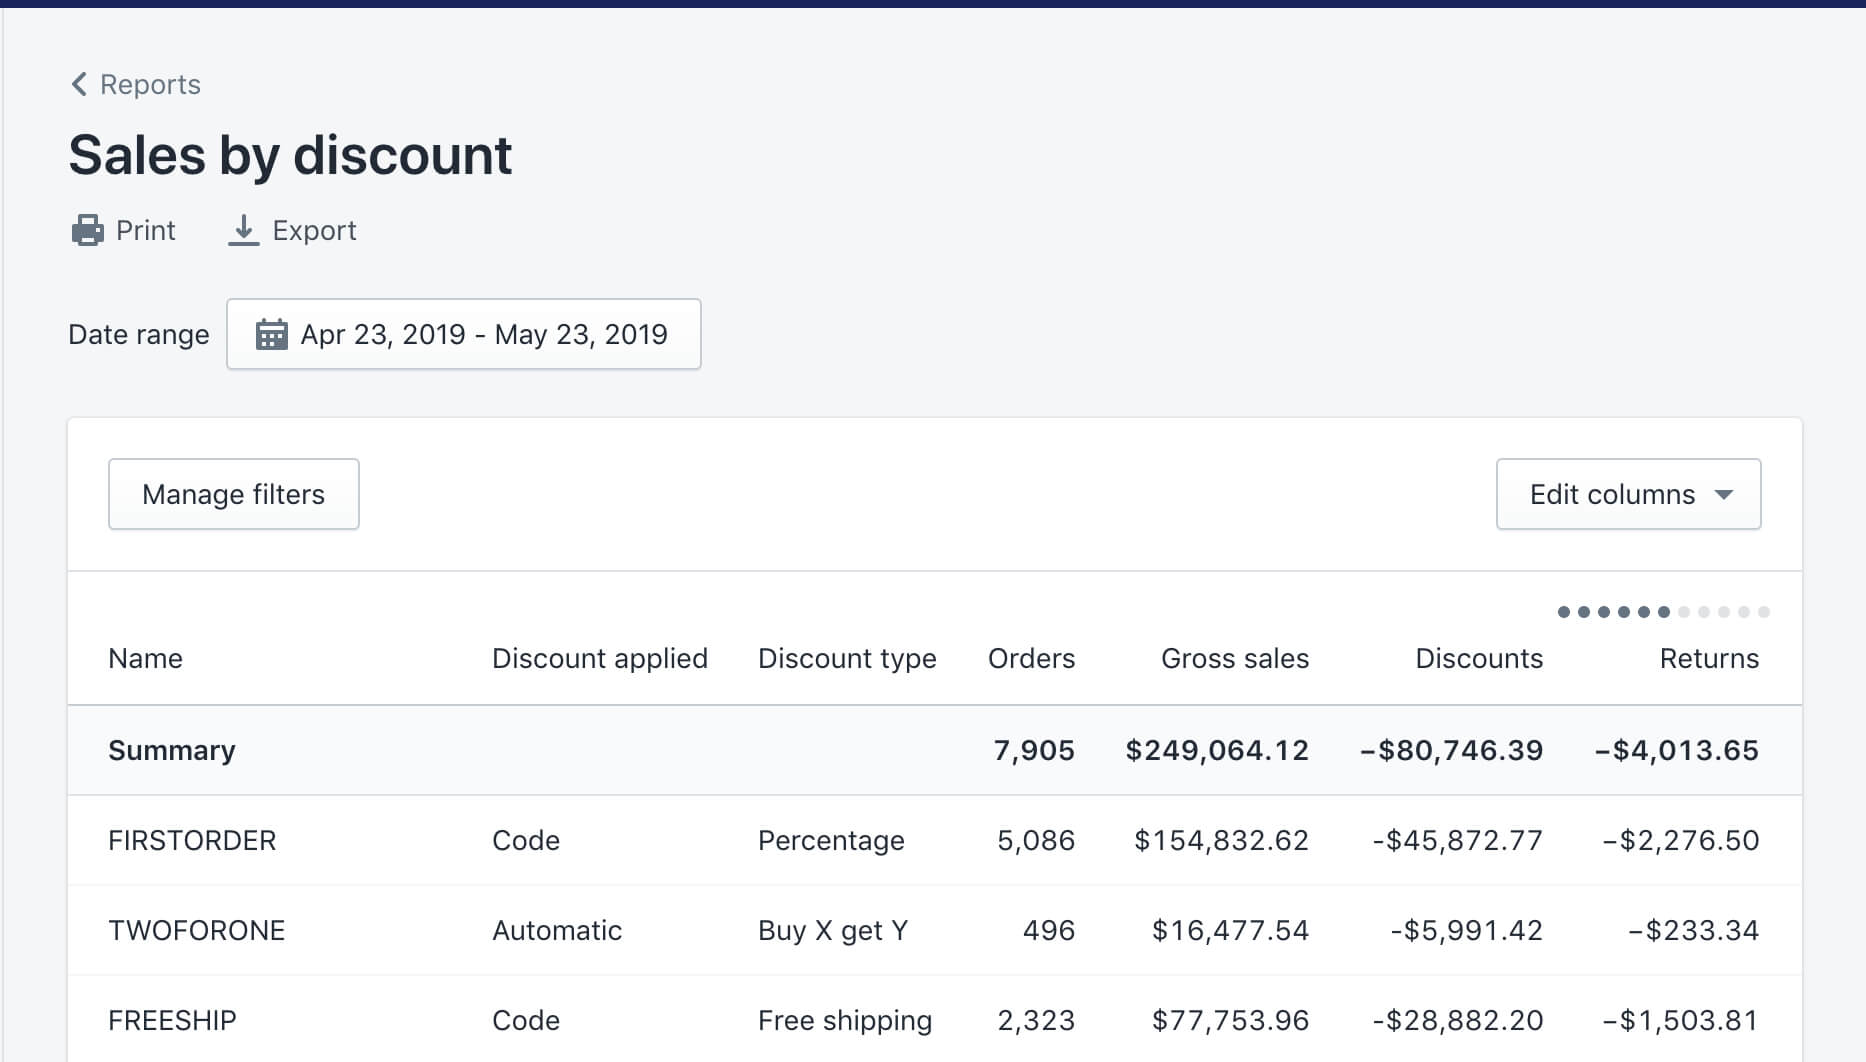
Task: Click discounts value -$45,872.77
Action: pos(1457,840)
